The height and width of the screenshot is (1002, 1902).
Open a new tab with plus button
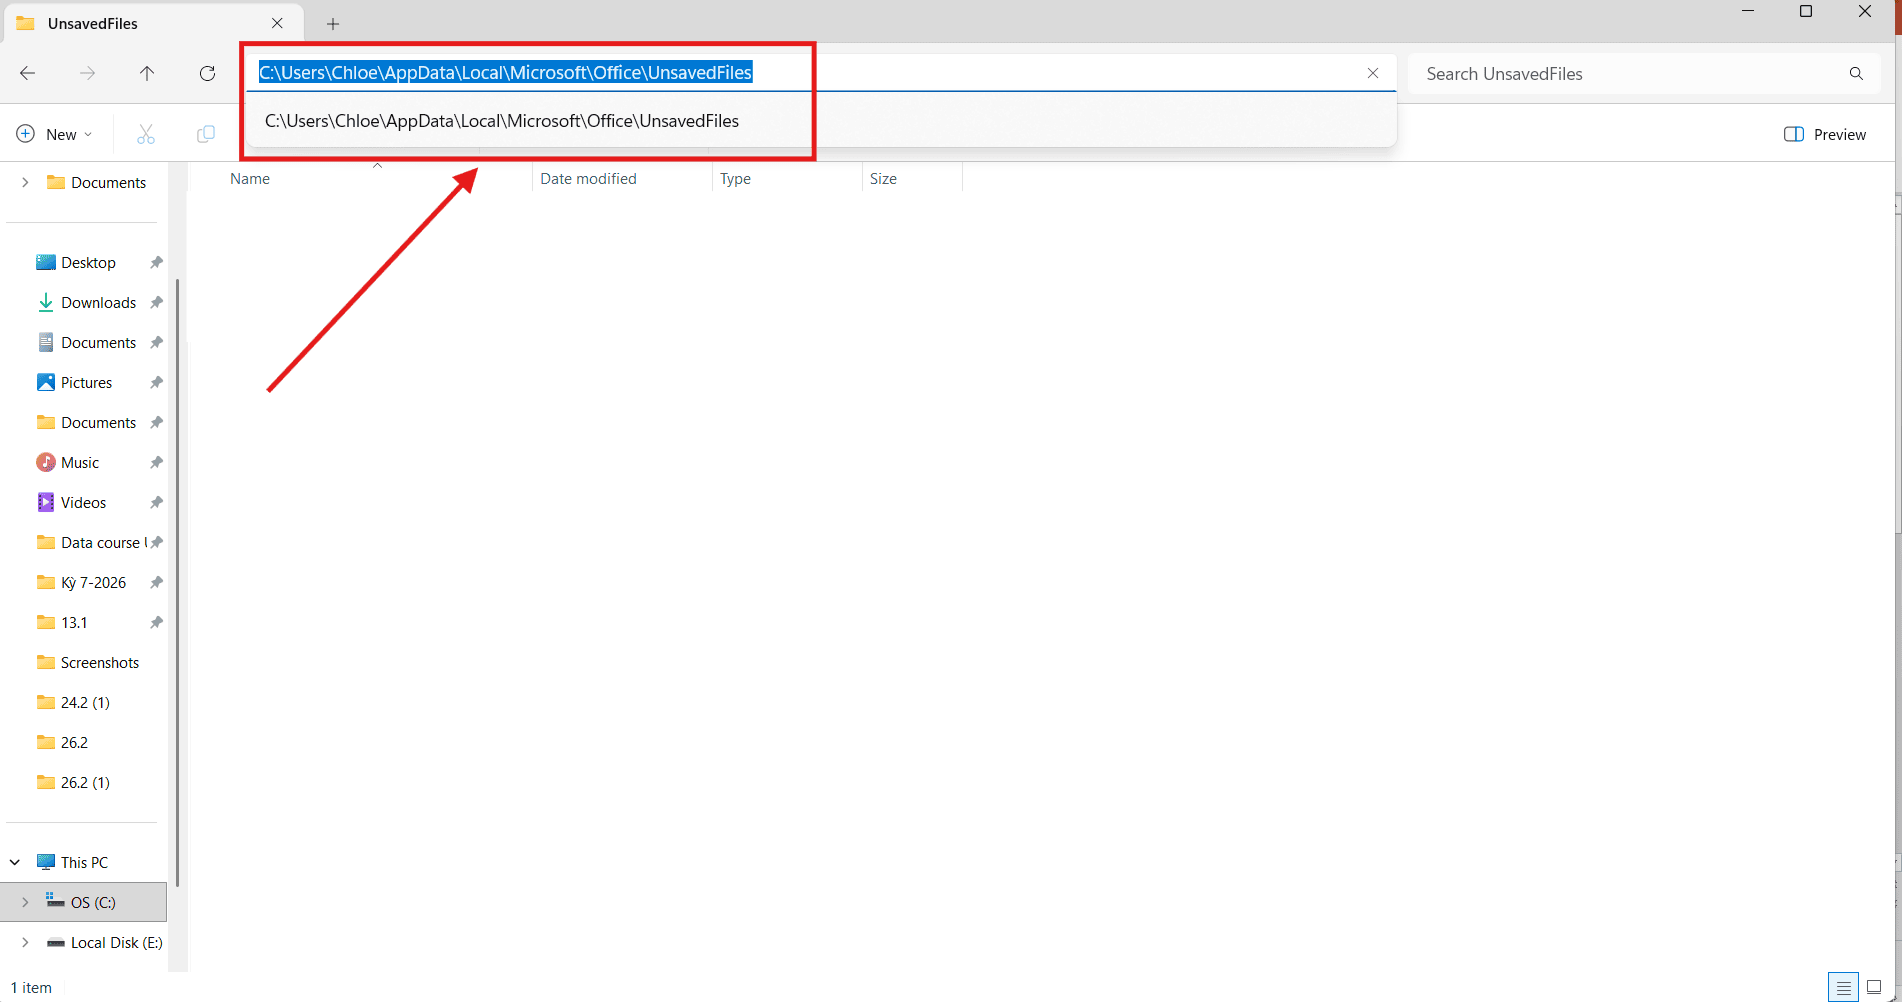333,24
